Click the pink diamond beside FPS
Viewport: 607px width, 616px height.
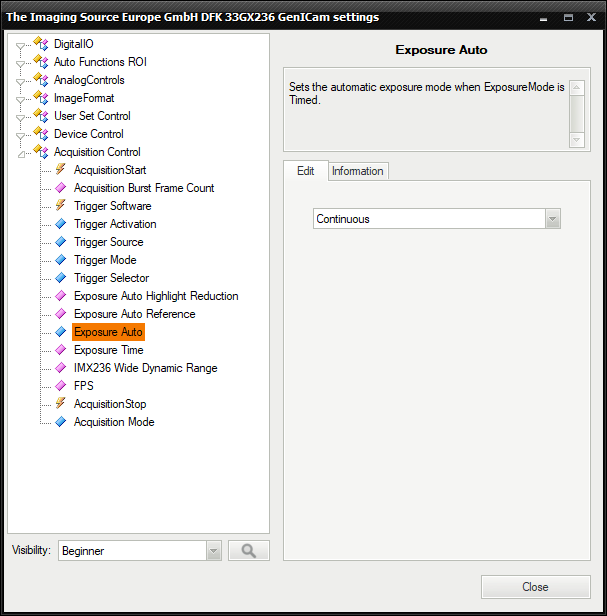tap(61, 386)
